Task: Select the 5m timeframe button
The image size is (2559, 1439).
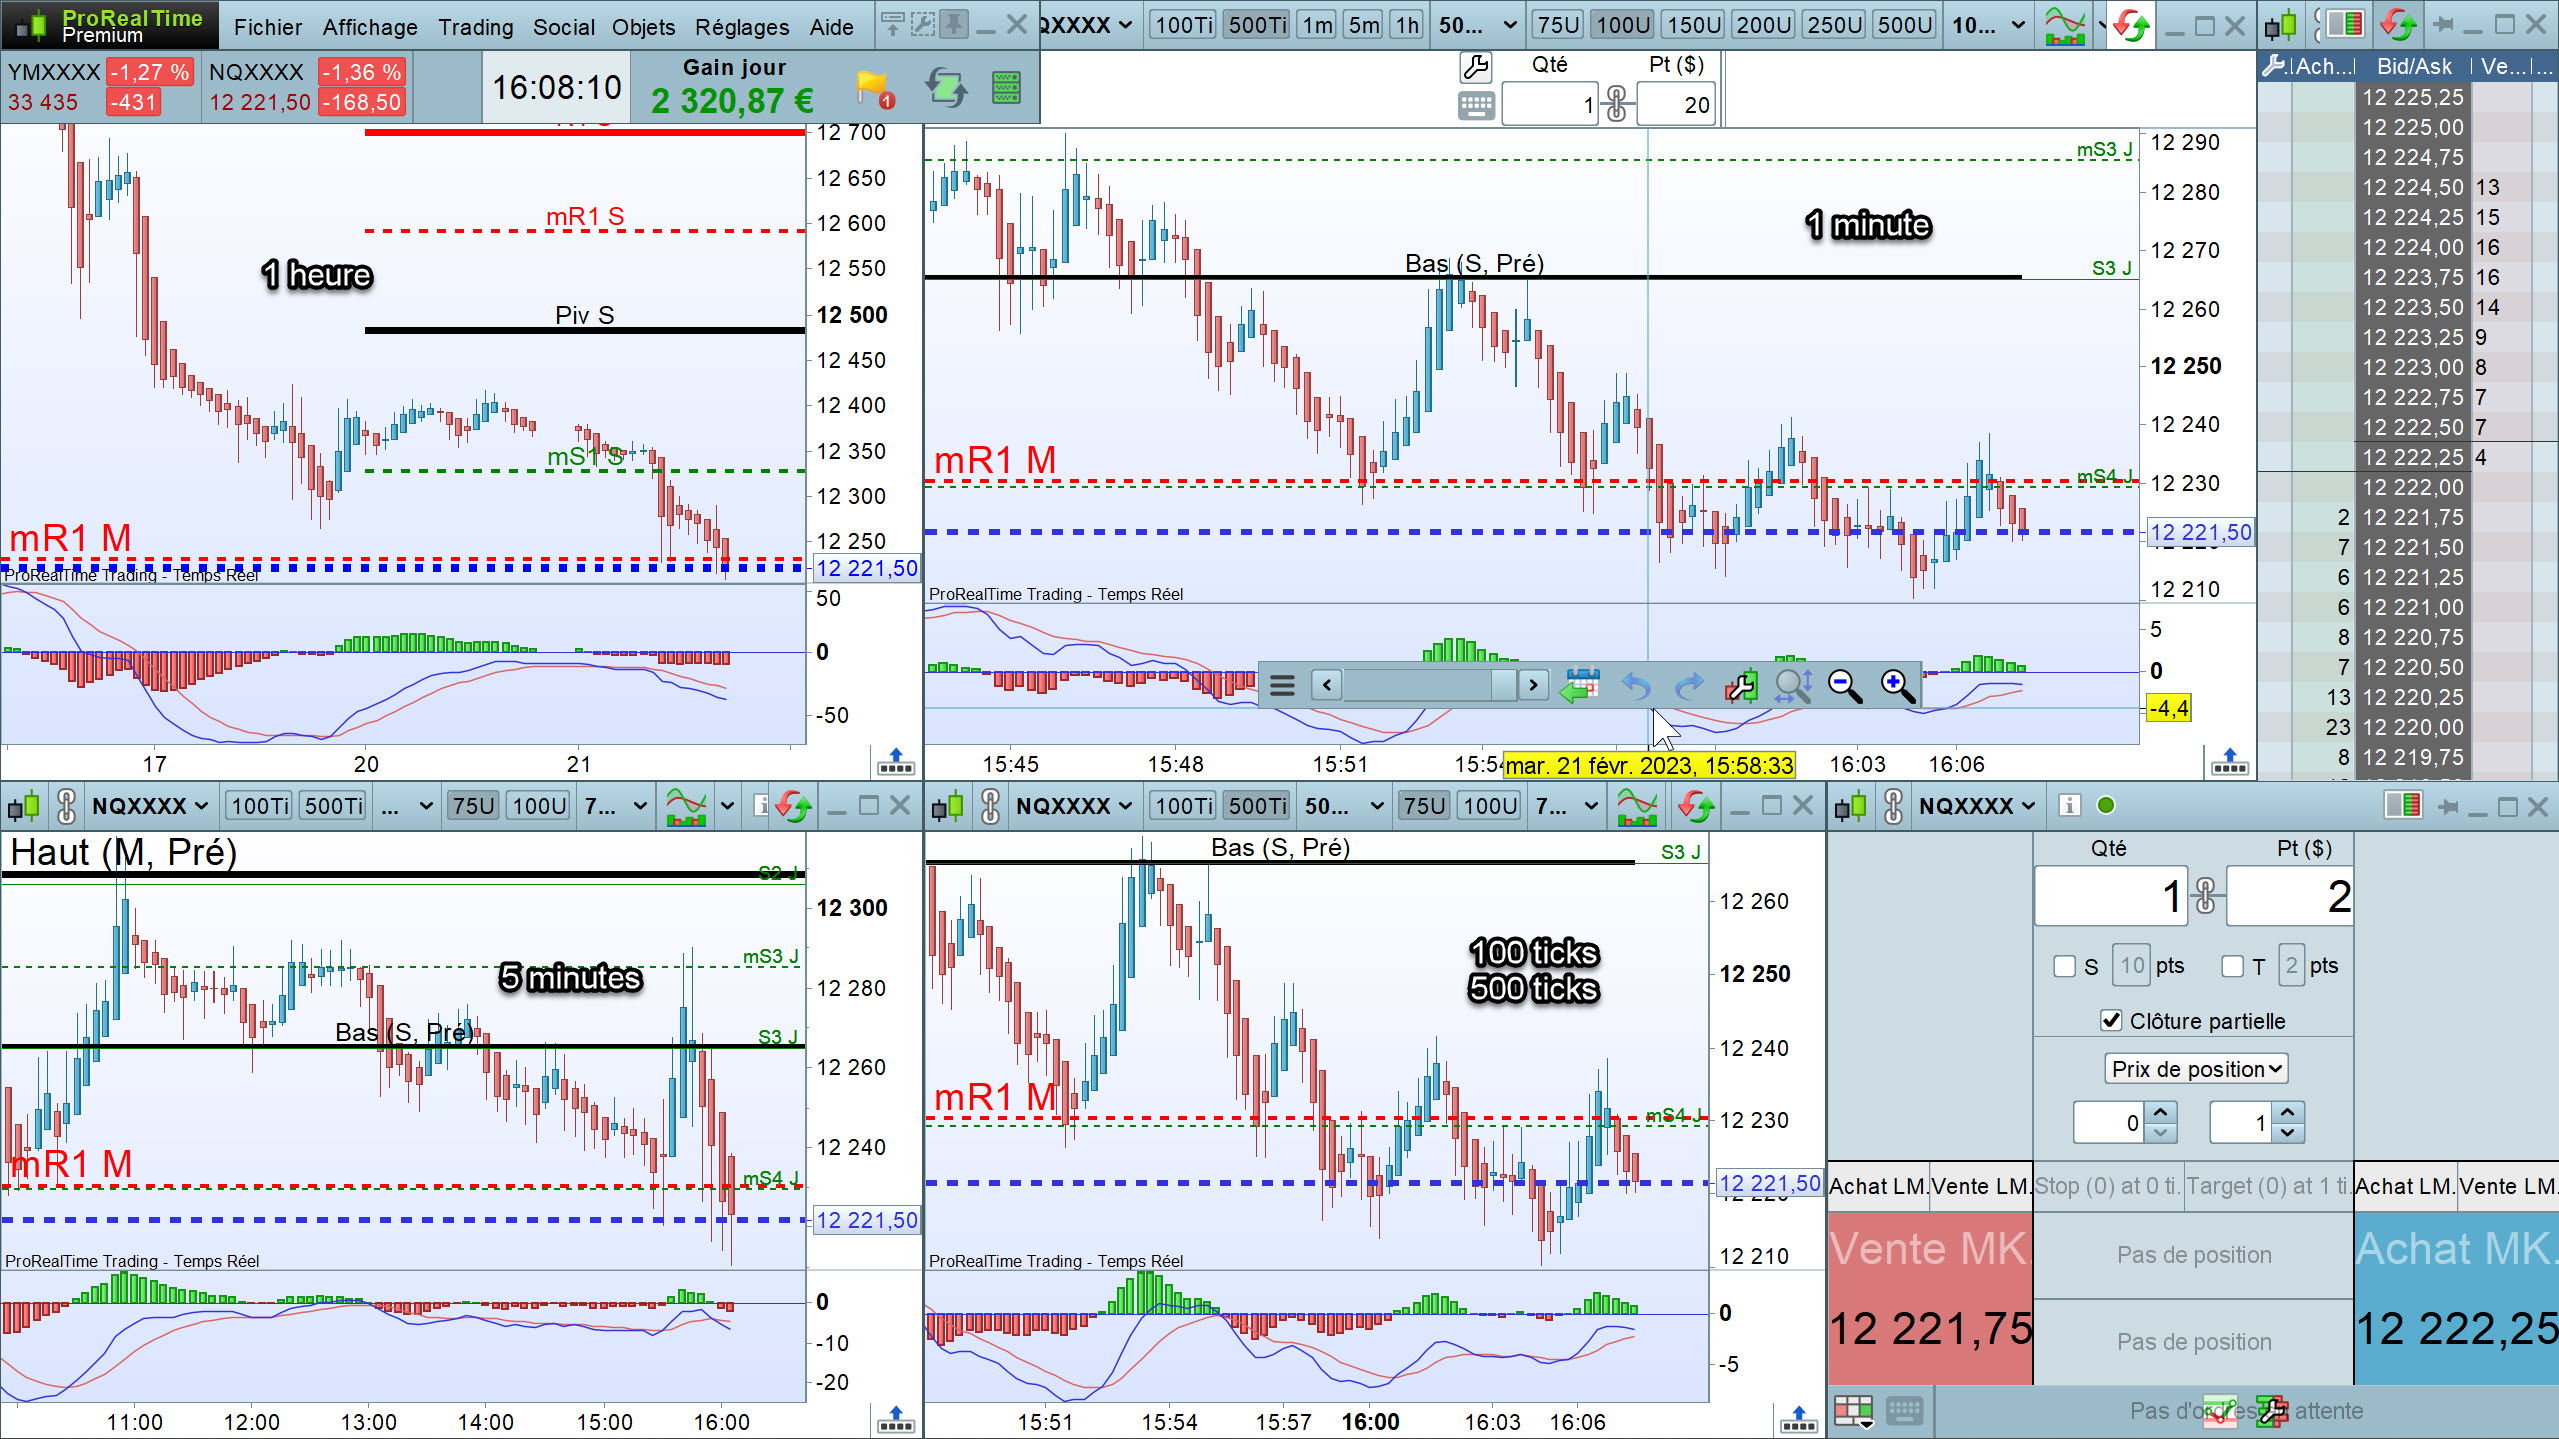Action: (1363, 25)
